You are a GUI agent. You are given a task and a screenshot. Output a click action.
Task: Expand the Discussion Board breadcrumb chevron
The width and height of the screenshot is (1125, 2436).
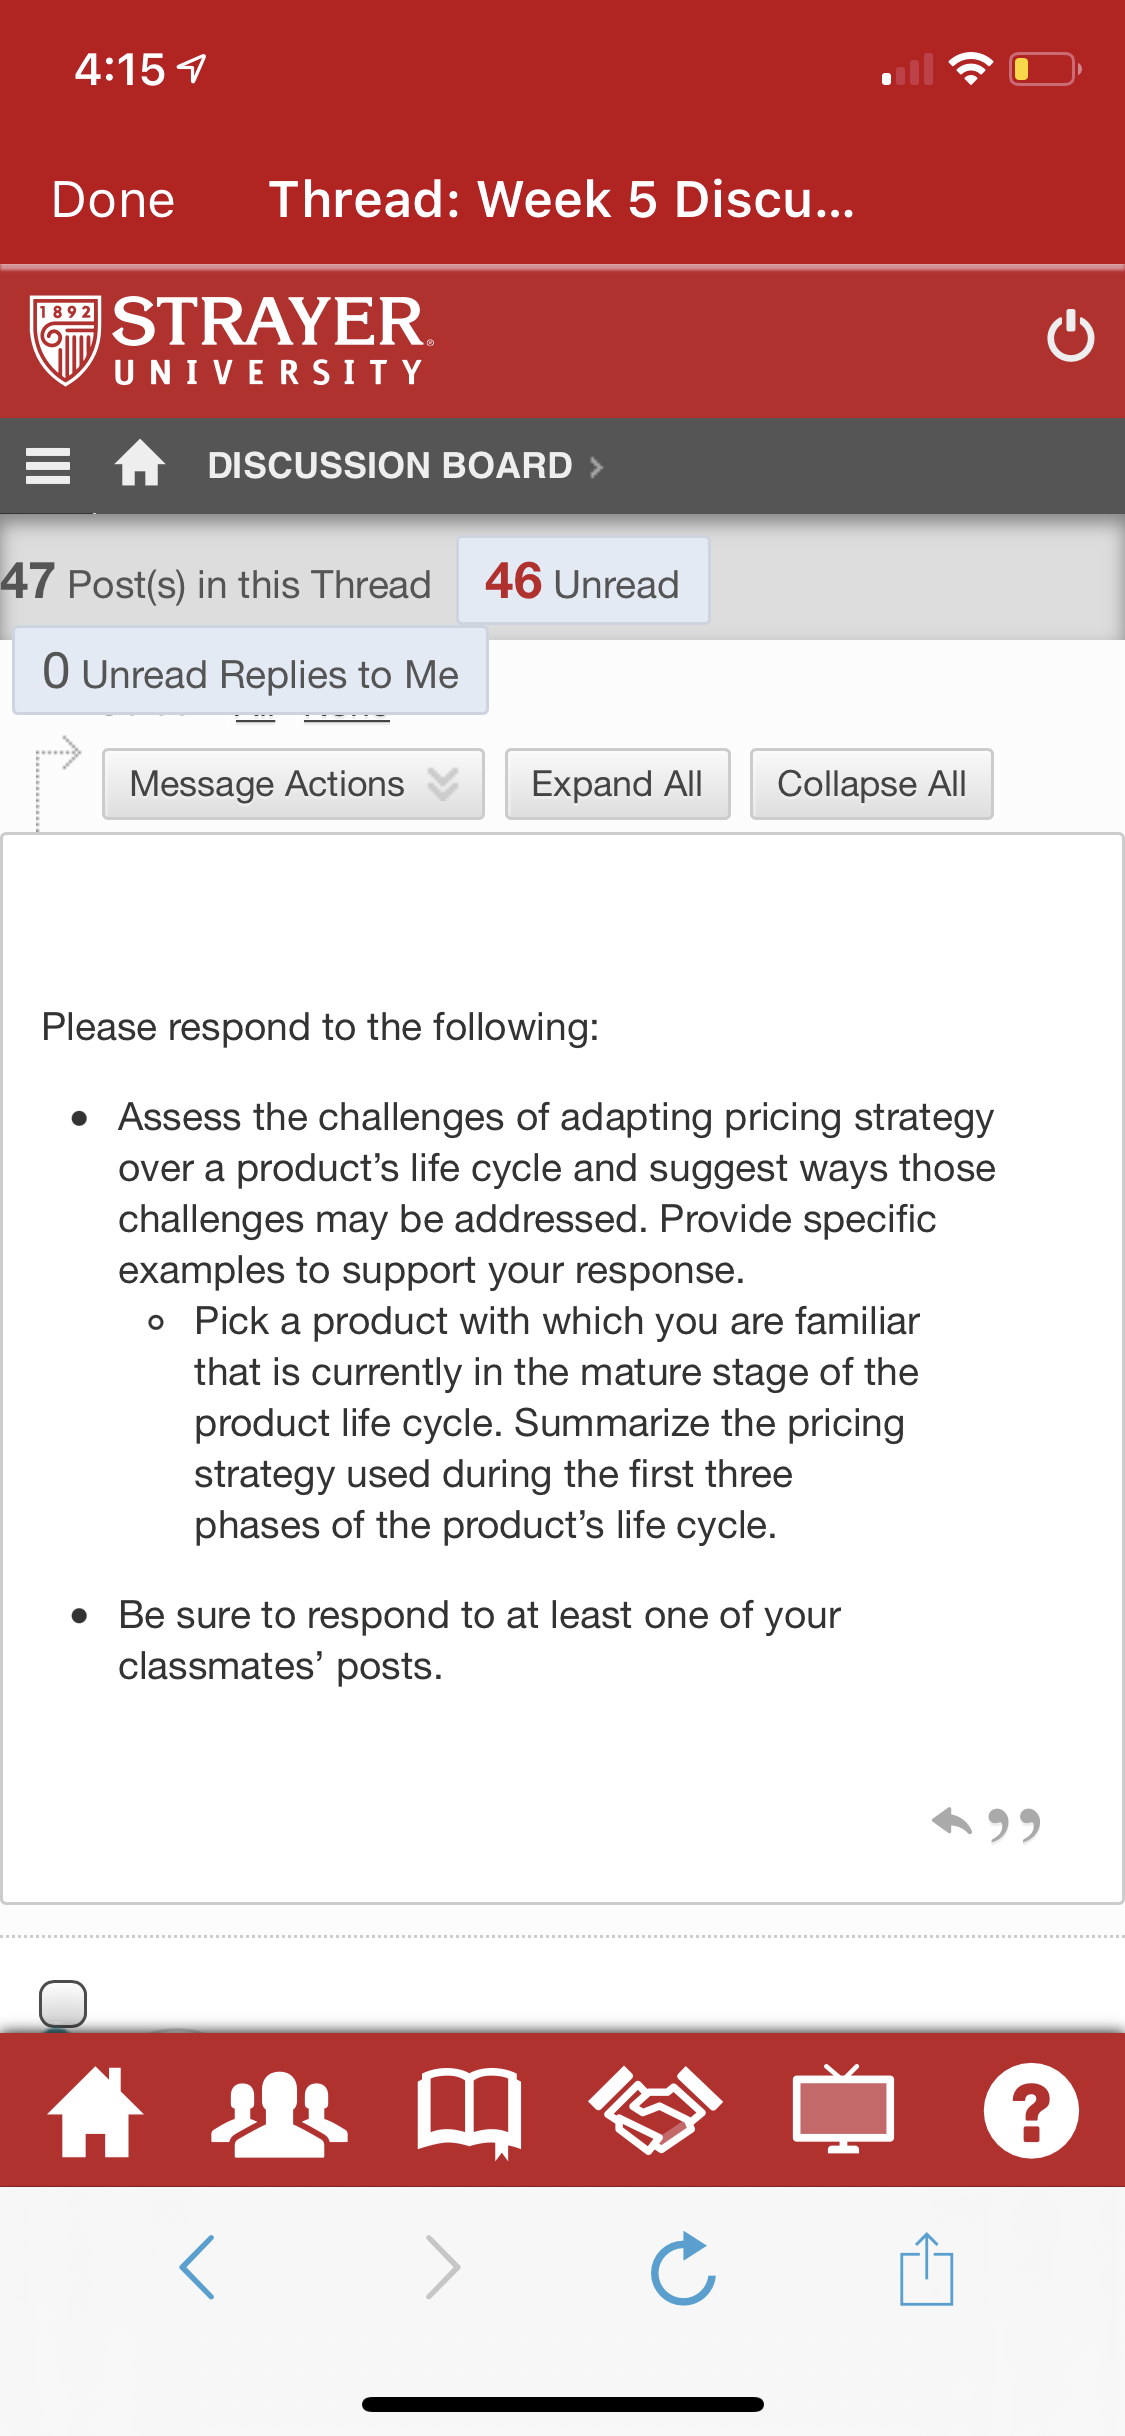pyautogui.click(x=597, y=467)
